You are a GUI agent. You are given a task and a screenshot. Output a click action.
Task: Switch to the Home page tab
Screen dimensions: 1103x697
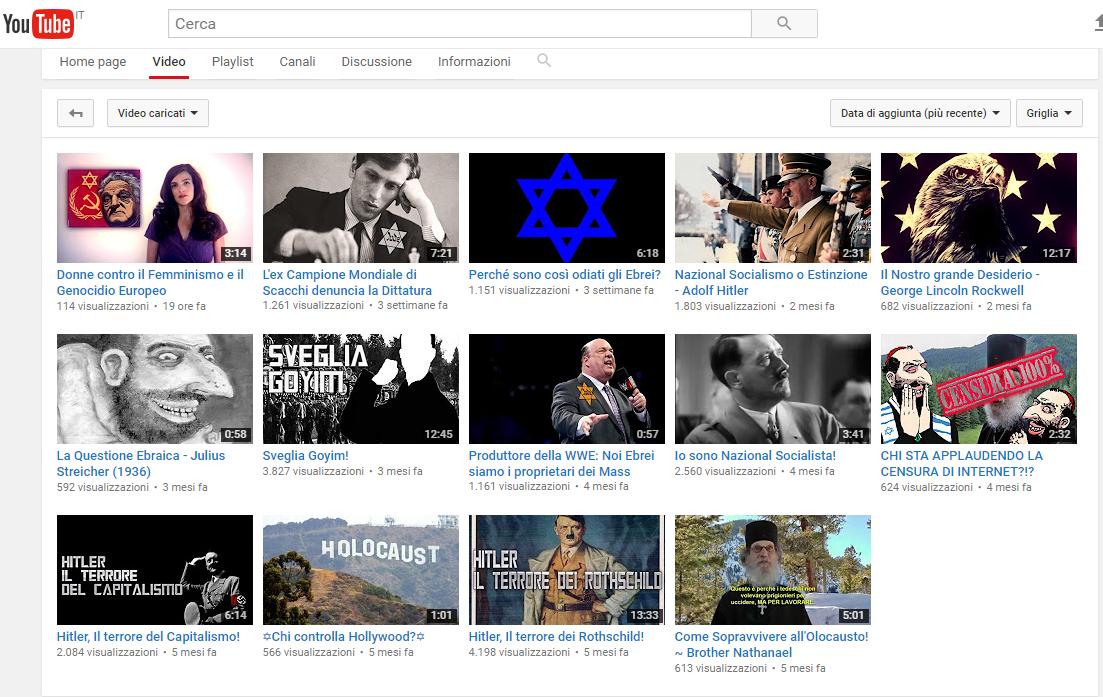(93, 62)
